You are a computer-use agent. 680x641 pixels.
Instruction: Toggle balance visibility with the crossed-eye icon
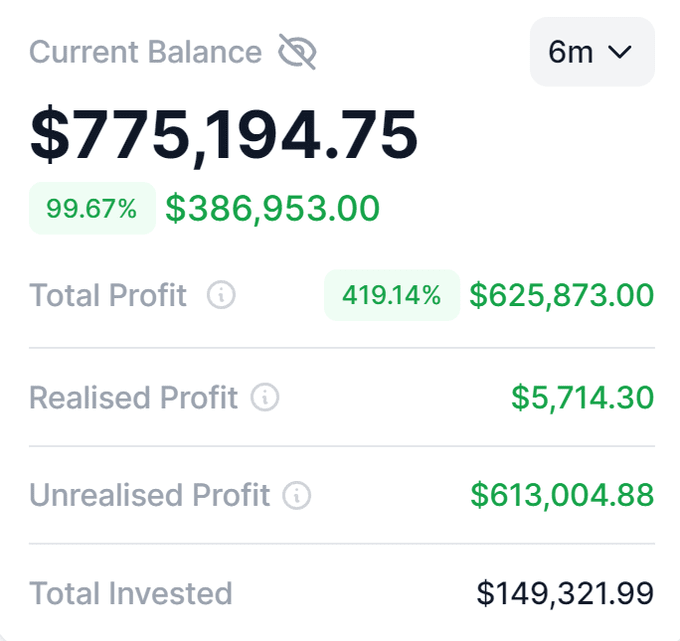point(297,52)
